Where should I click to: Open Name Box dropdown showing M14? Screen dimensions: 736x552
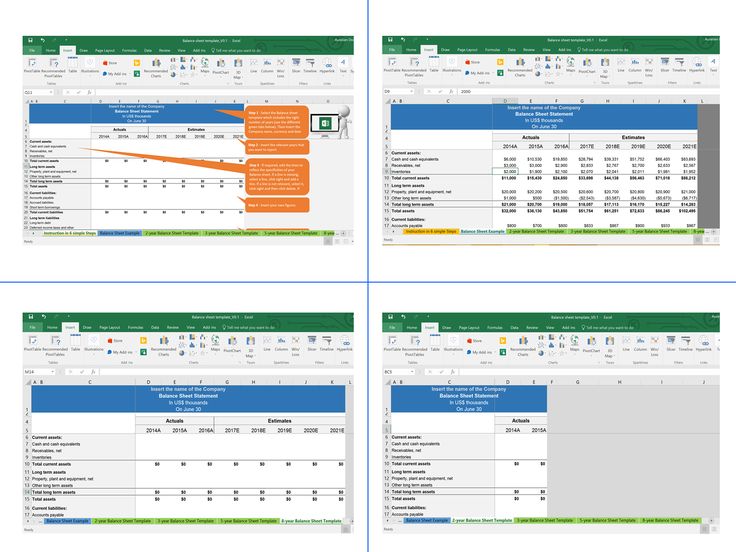click(x=52, y=372)
